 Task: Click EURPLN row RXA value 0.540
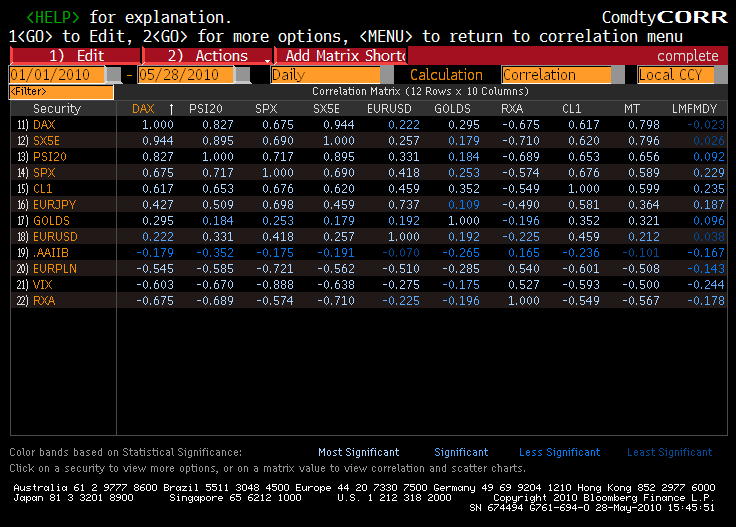(x=524, y=268)
